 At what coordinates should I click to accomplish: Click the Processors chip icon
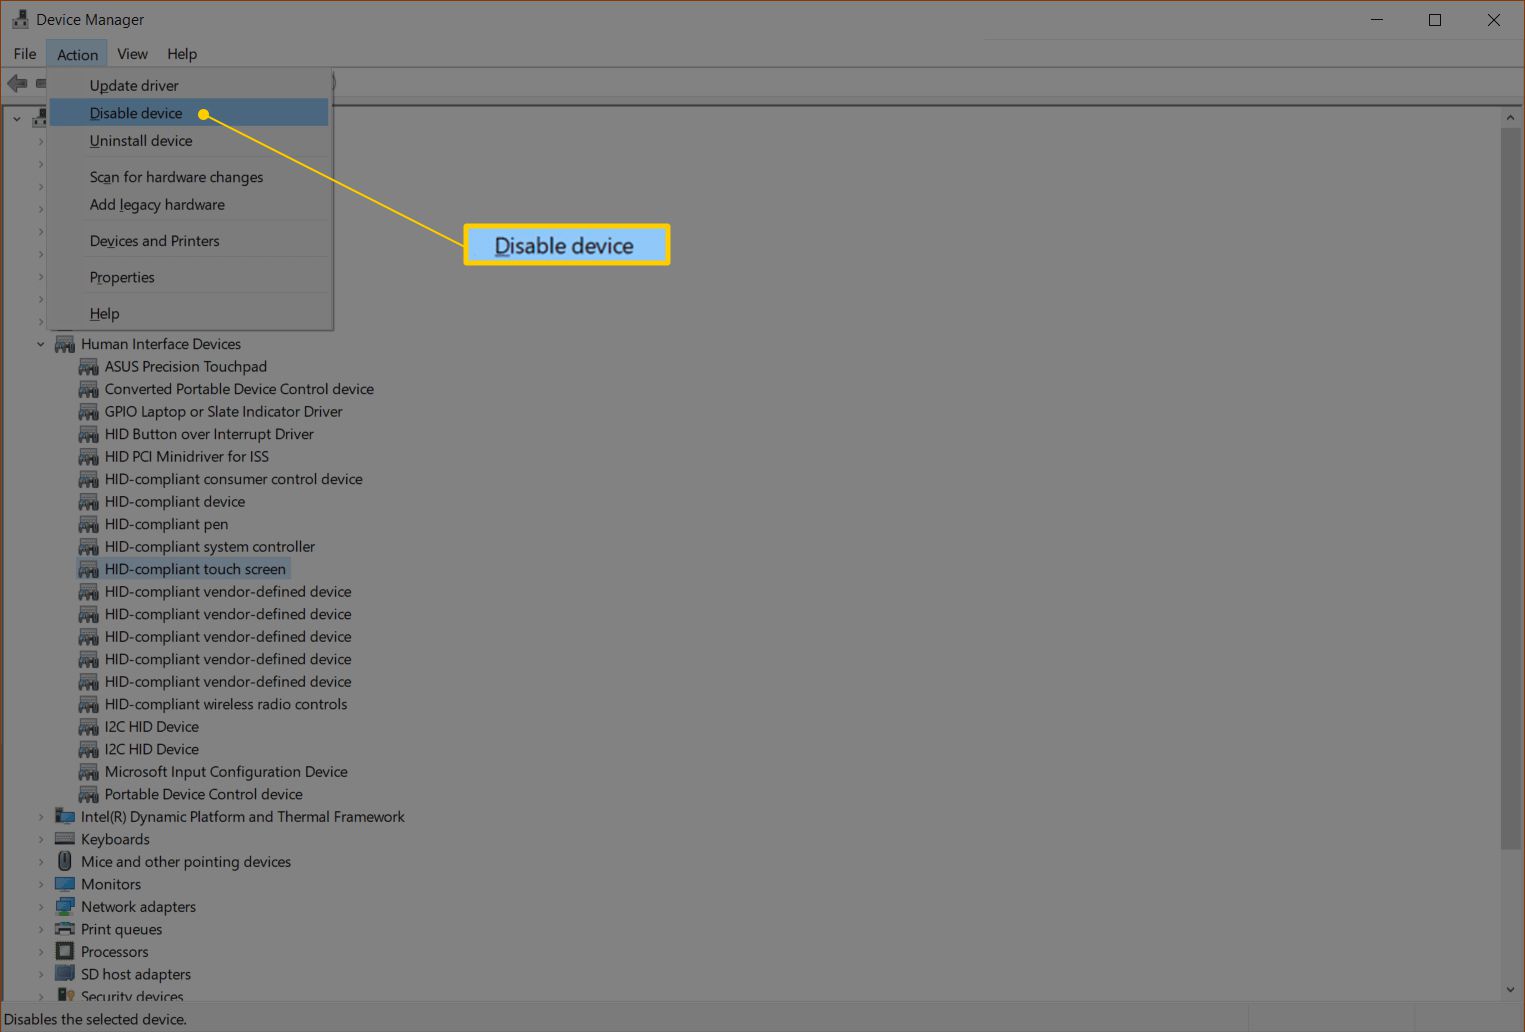coord(65,951)
